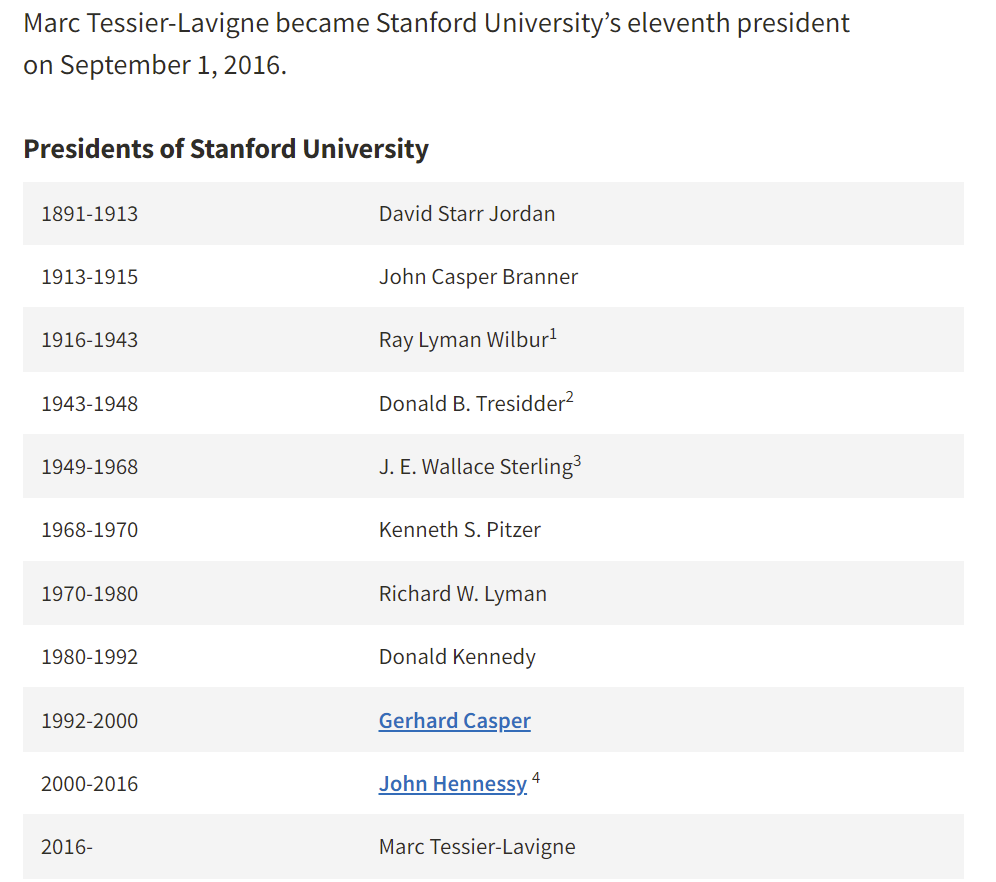
Task: Open the Gerhard Casper link
Action: click(454, 721)
